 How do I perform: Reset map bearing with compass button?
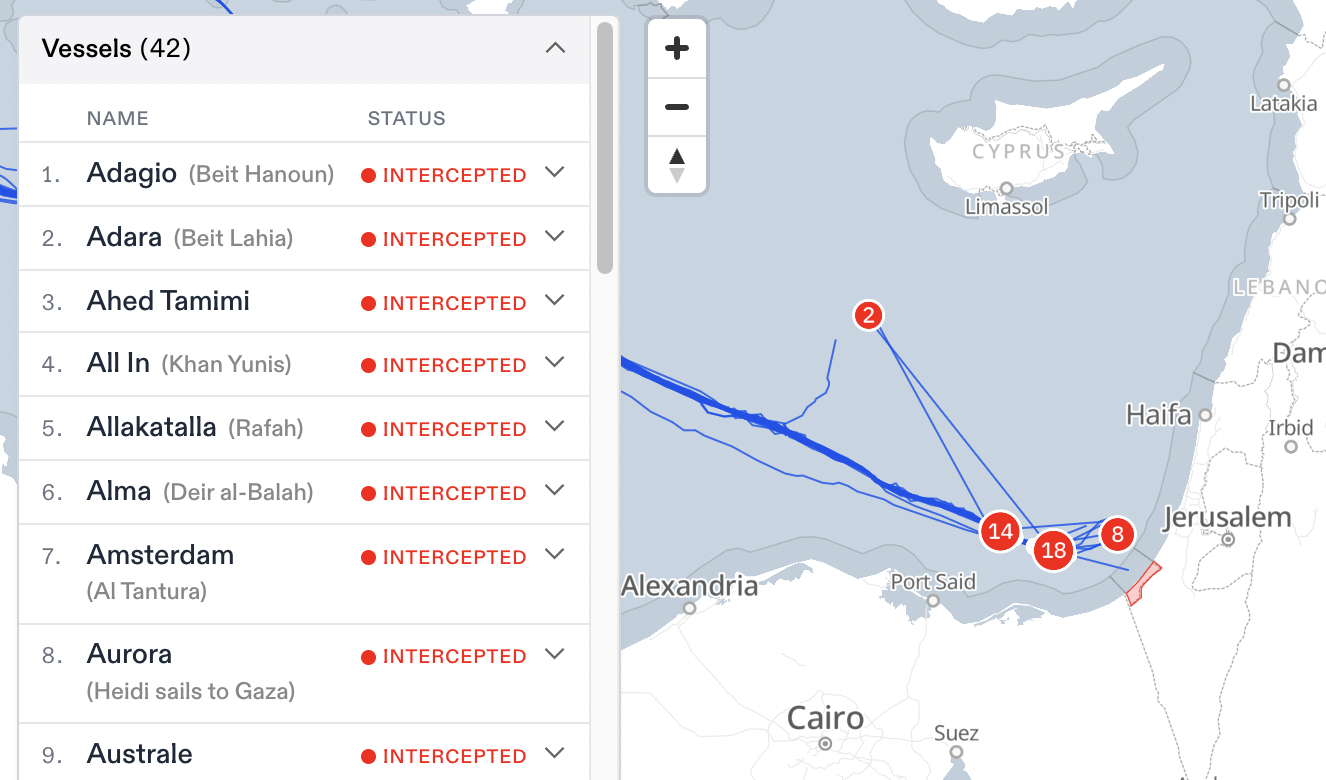pos(677,165)
